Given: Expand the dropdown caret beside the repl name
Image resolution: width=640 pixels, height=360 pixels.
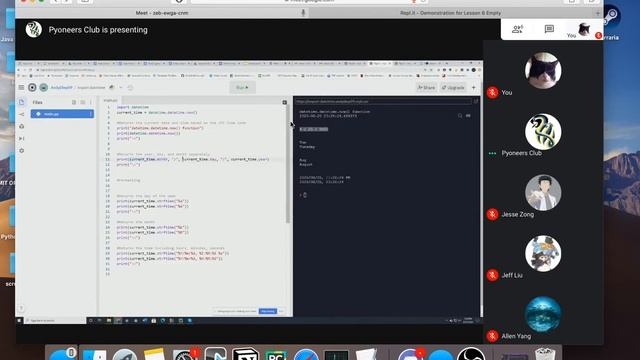Looking at the screenshot, I should pos(121,87).
